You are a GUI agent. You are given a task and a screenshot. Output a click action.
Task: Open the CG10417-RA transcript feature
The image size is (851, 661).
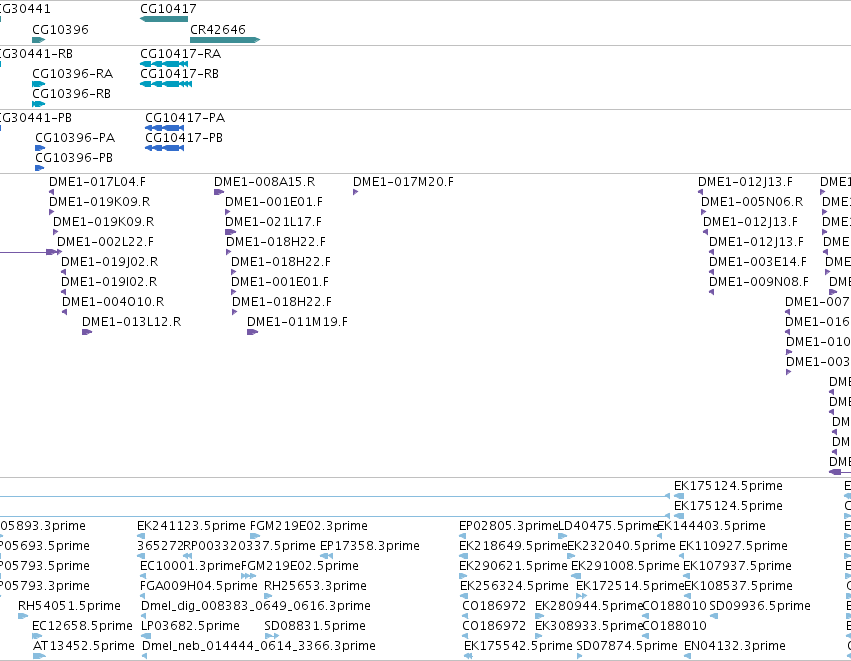pos(164,64)
